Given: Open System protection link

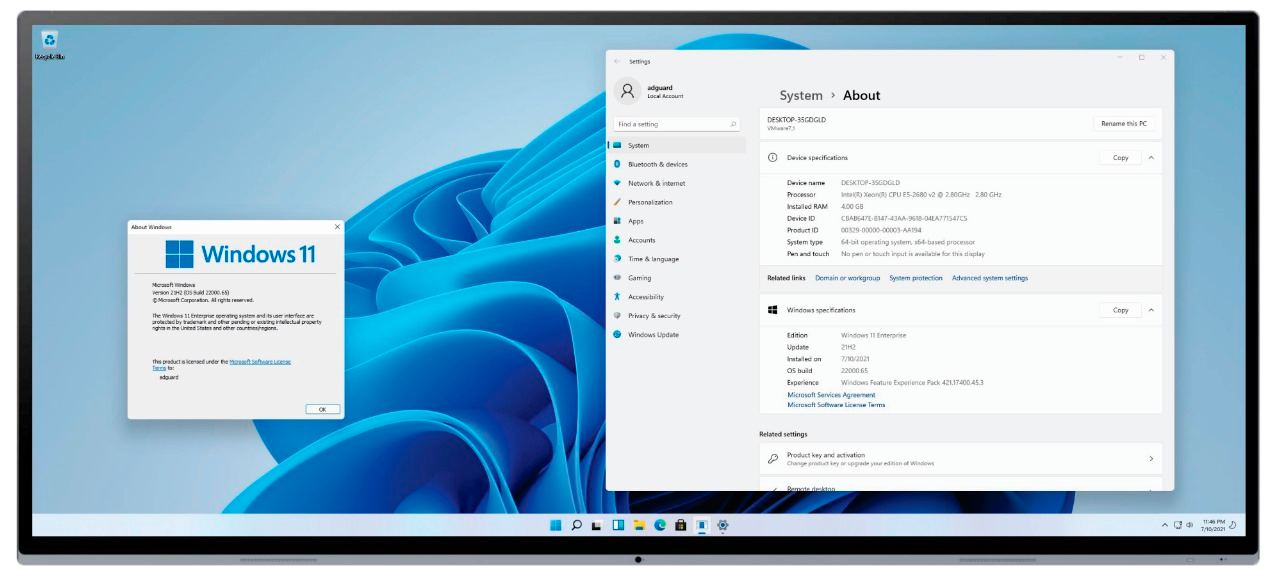Looking at the screenshot, I should tap(916, 278).
